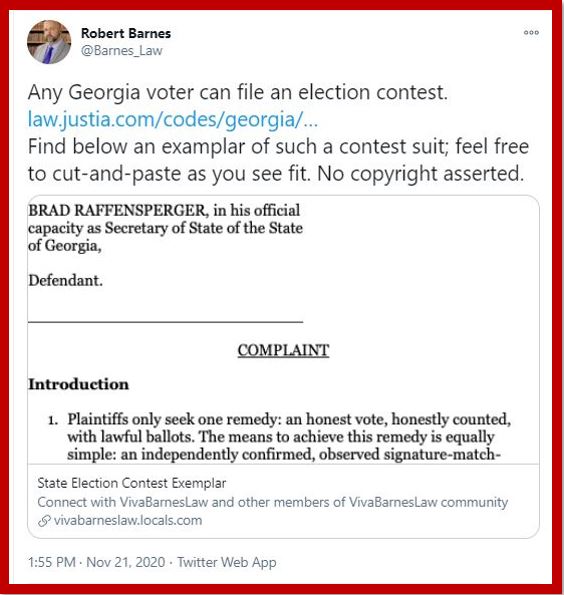Click the Plaintiffs only seek paragraph
Image resolution: width=564 pixels, height=595 pixels.
click(288, 437)
